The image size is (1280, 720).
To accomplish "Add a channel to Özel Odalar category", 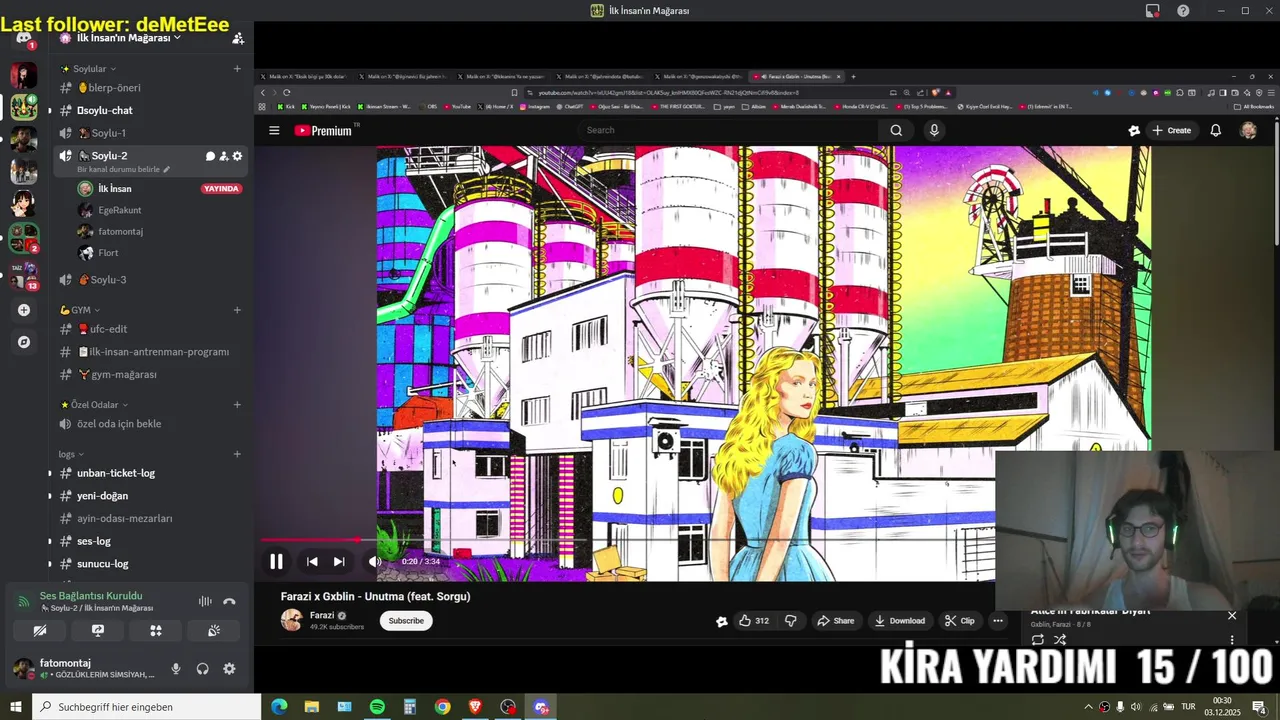I will pyautogui.click(x=237, y=405).
